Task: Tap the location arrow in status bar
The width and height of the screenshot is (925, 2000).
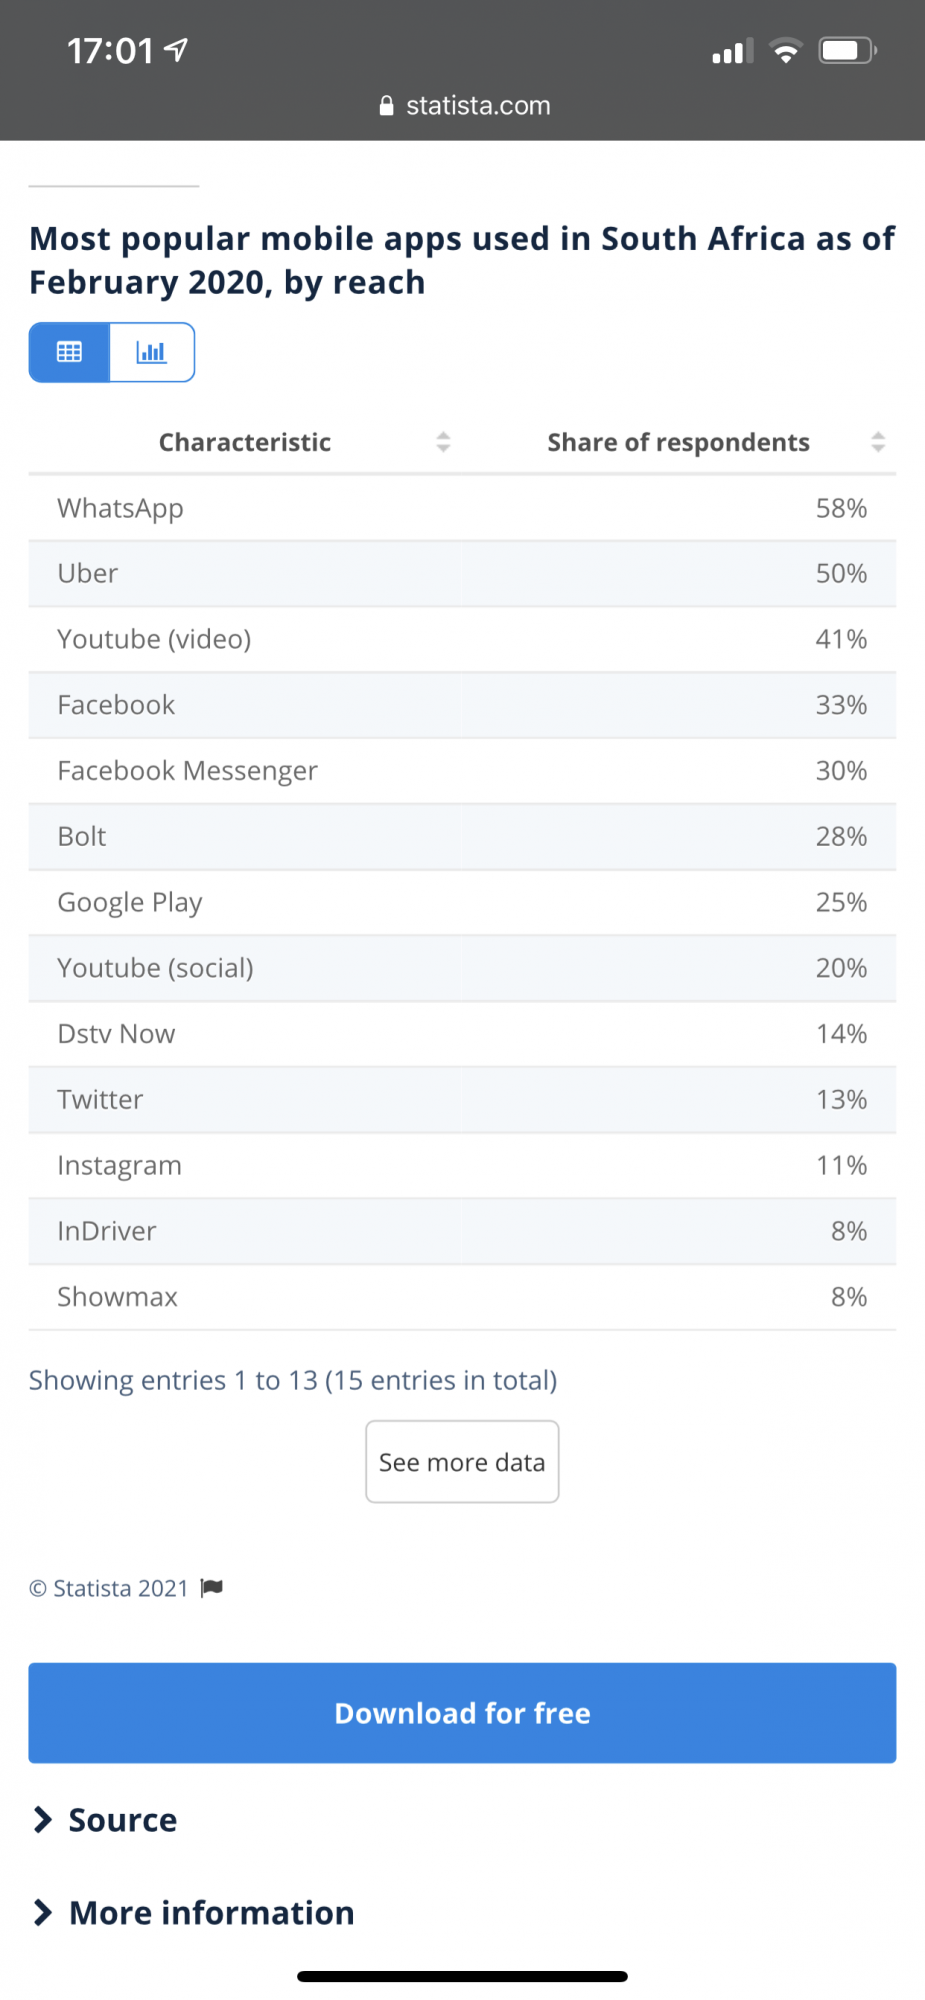Action: (x=176, y=50)
